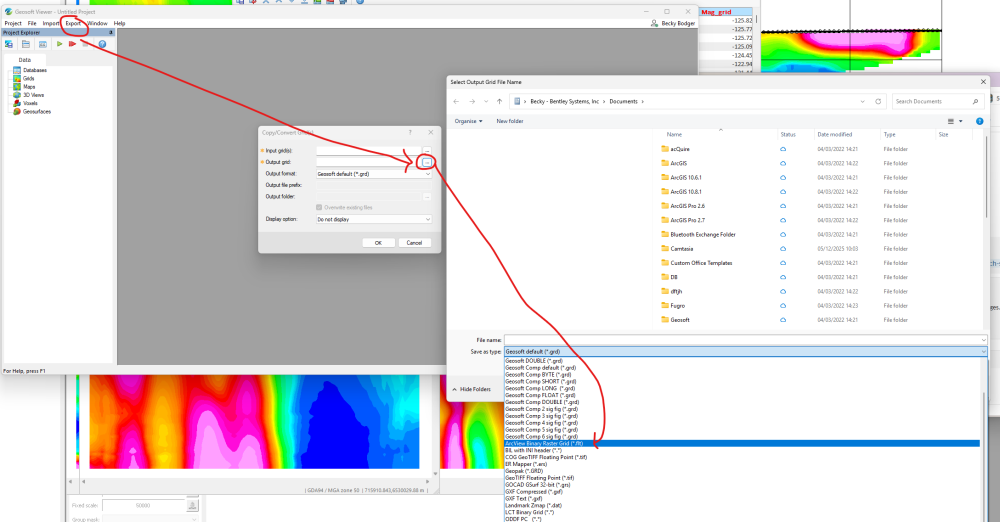The height and width of the screenshot is (522, 1000).
Task: Open the Fugro folder
Action: (x=677, y=306)
